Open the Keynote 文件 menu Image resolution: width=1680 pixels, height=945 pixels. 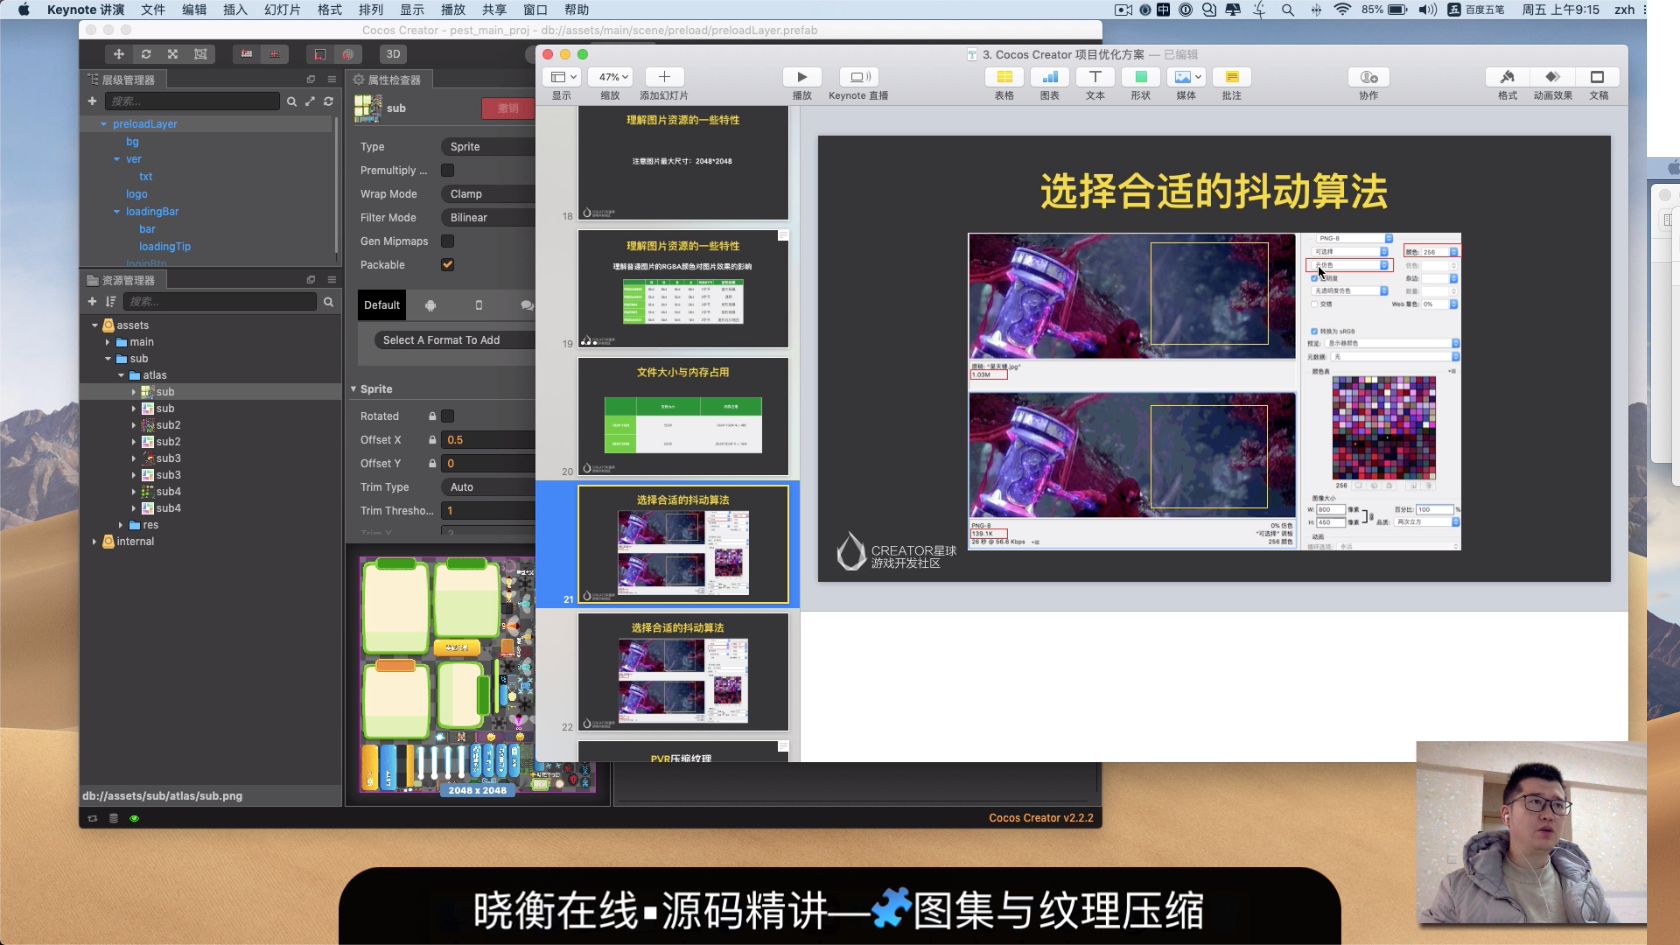pos(153,10)
